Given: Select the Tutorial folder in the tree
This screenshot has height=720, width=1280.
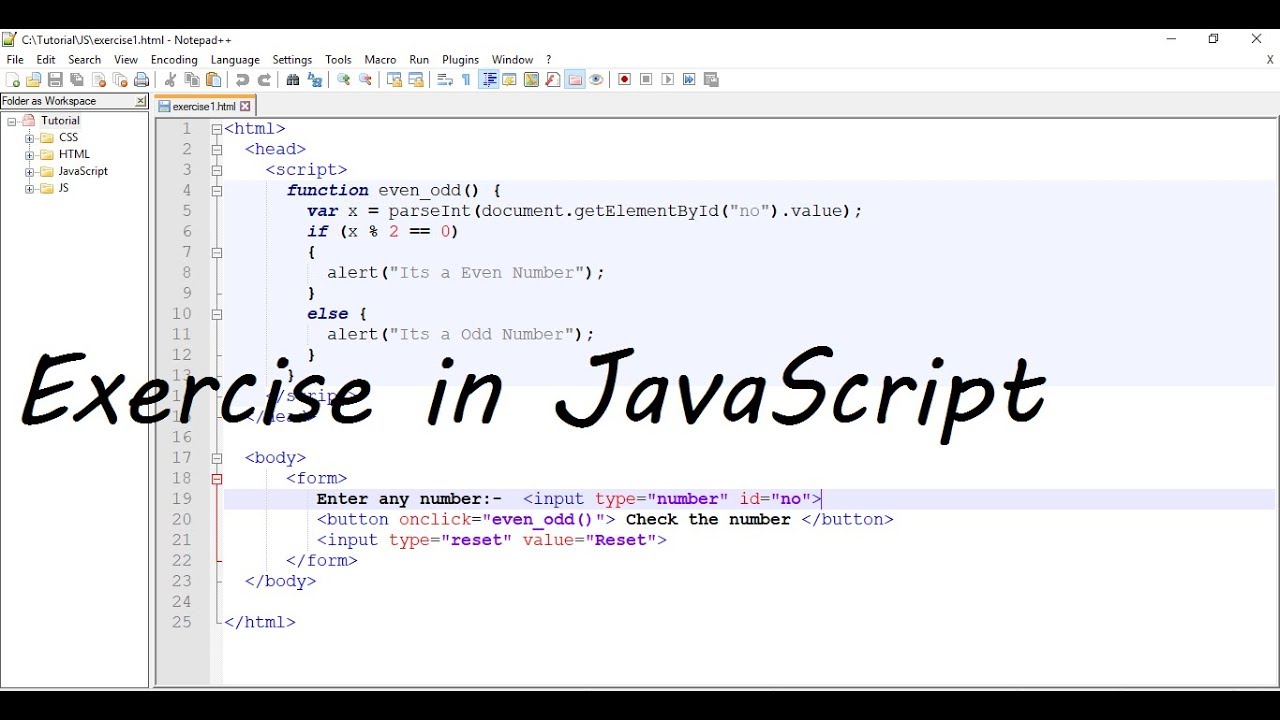Looking at the screenshot, I should [60, 121].
